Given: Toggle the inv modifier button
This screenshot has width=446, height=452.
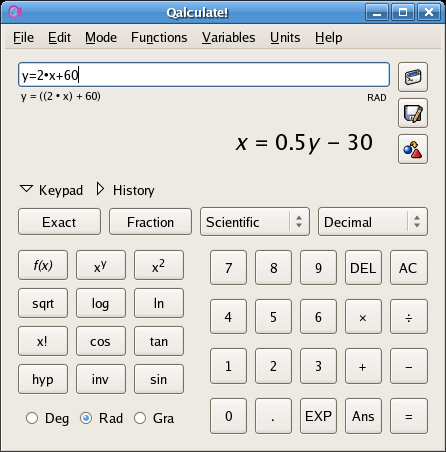Looking at the screenshot, I should (101, 379).
